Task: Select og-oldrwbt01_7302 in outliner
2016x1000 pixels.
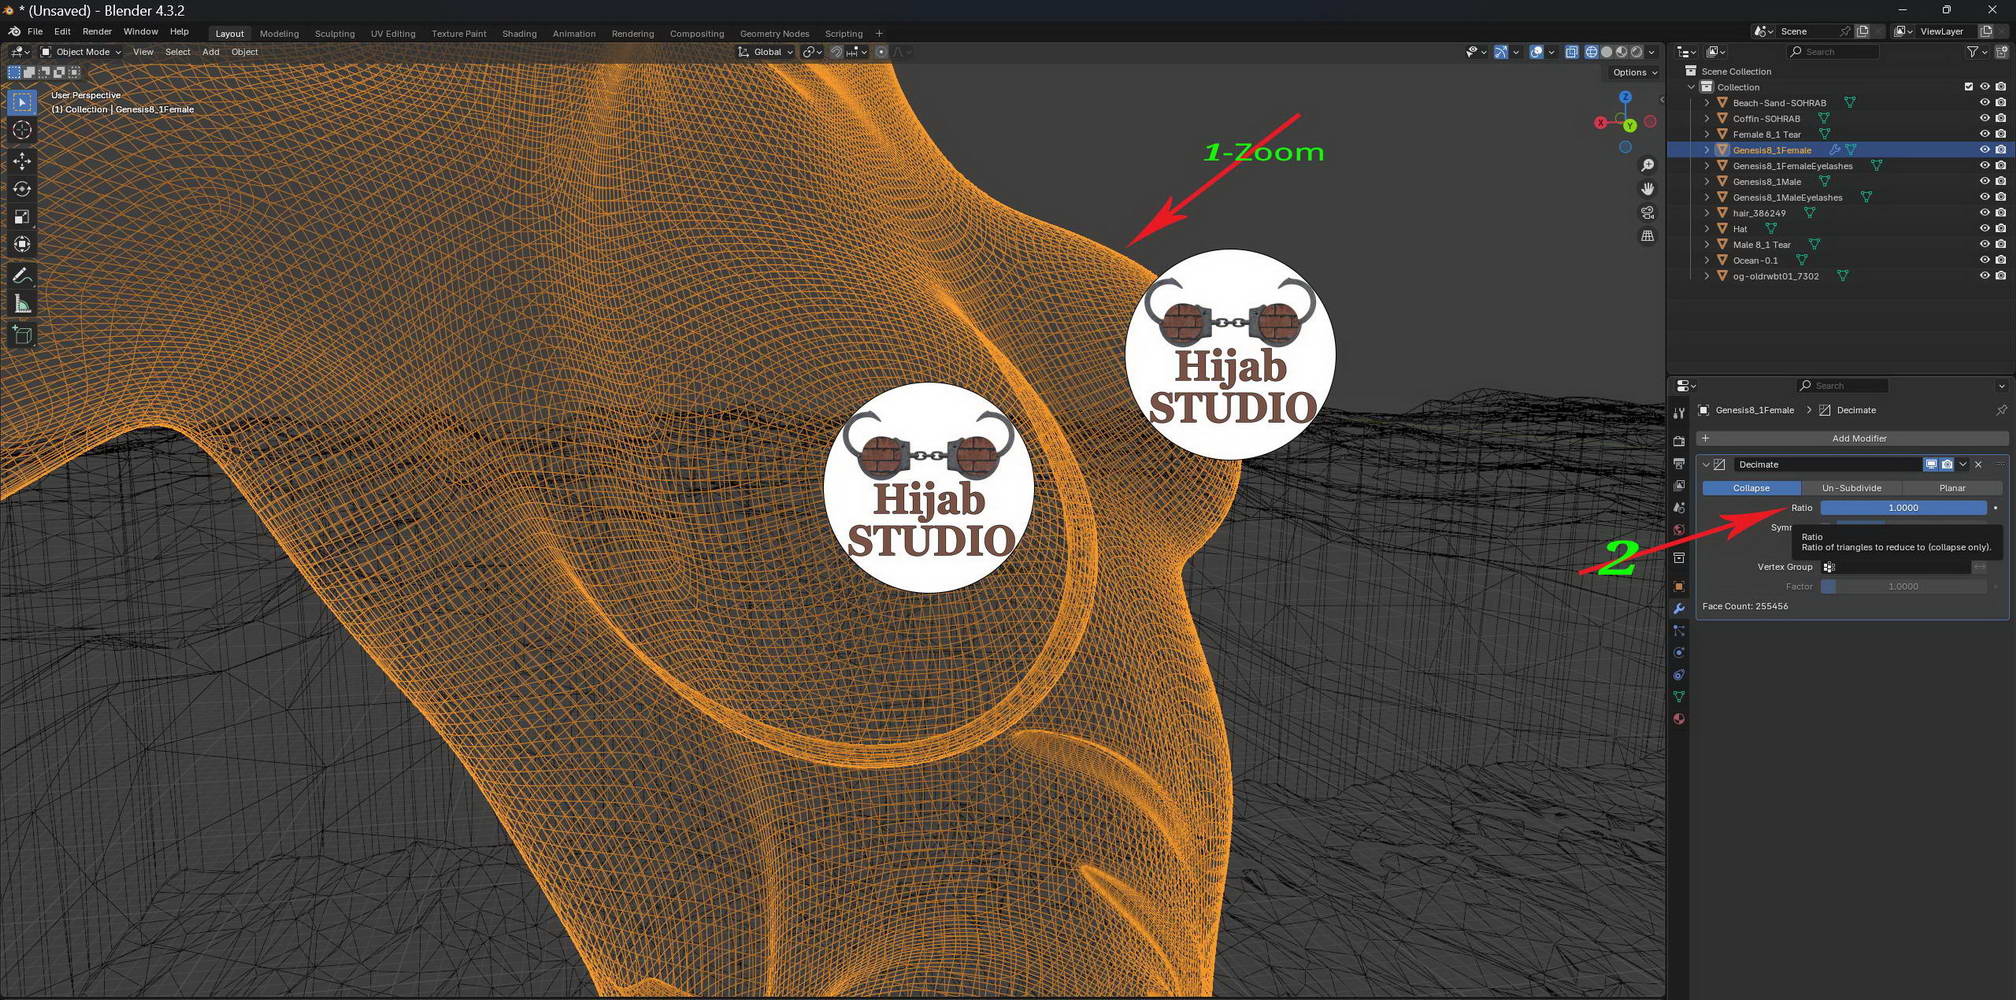Action: point(1775,276)
